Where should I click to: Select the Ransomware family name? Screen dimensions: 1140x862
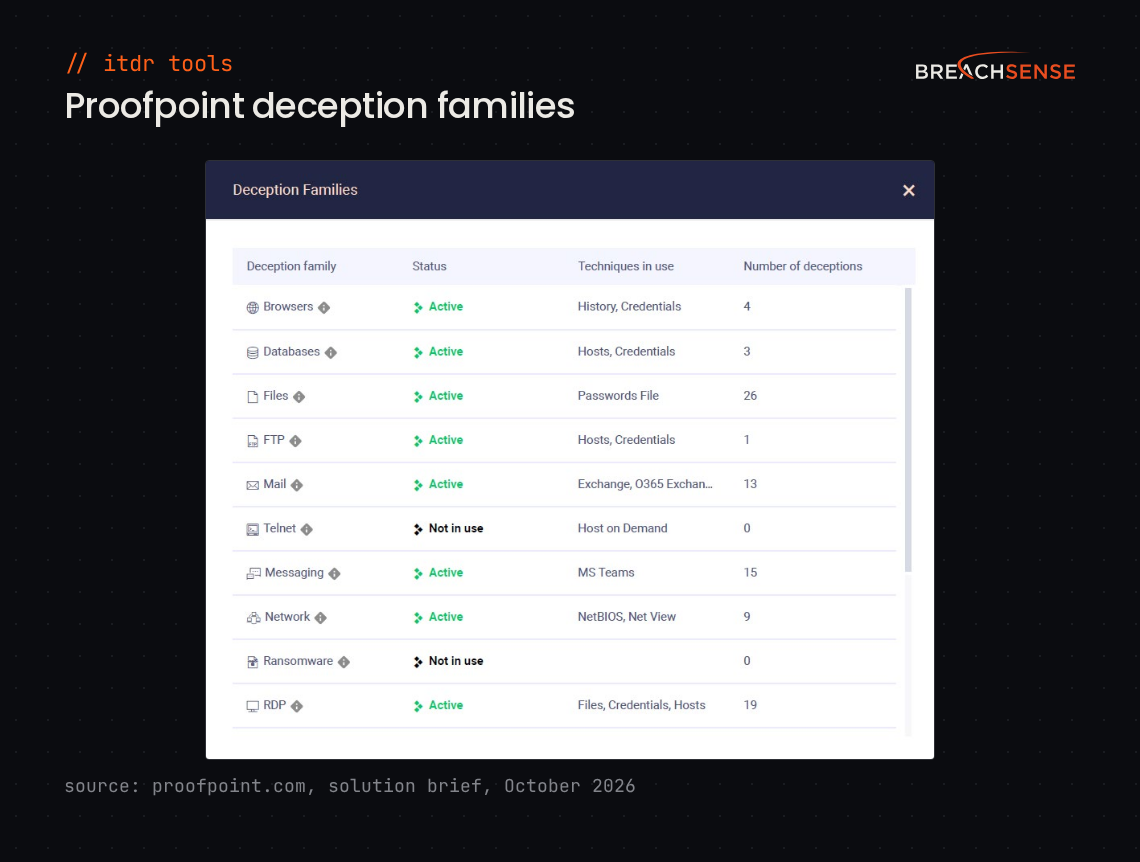tap(298, 661)
